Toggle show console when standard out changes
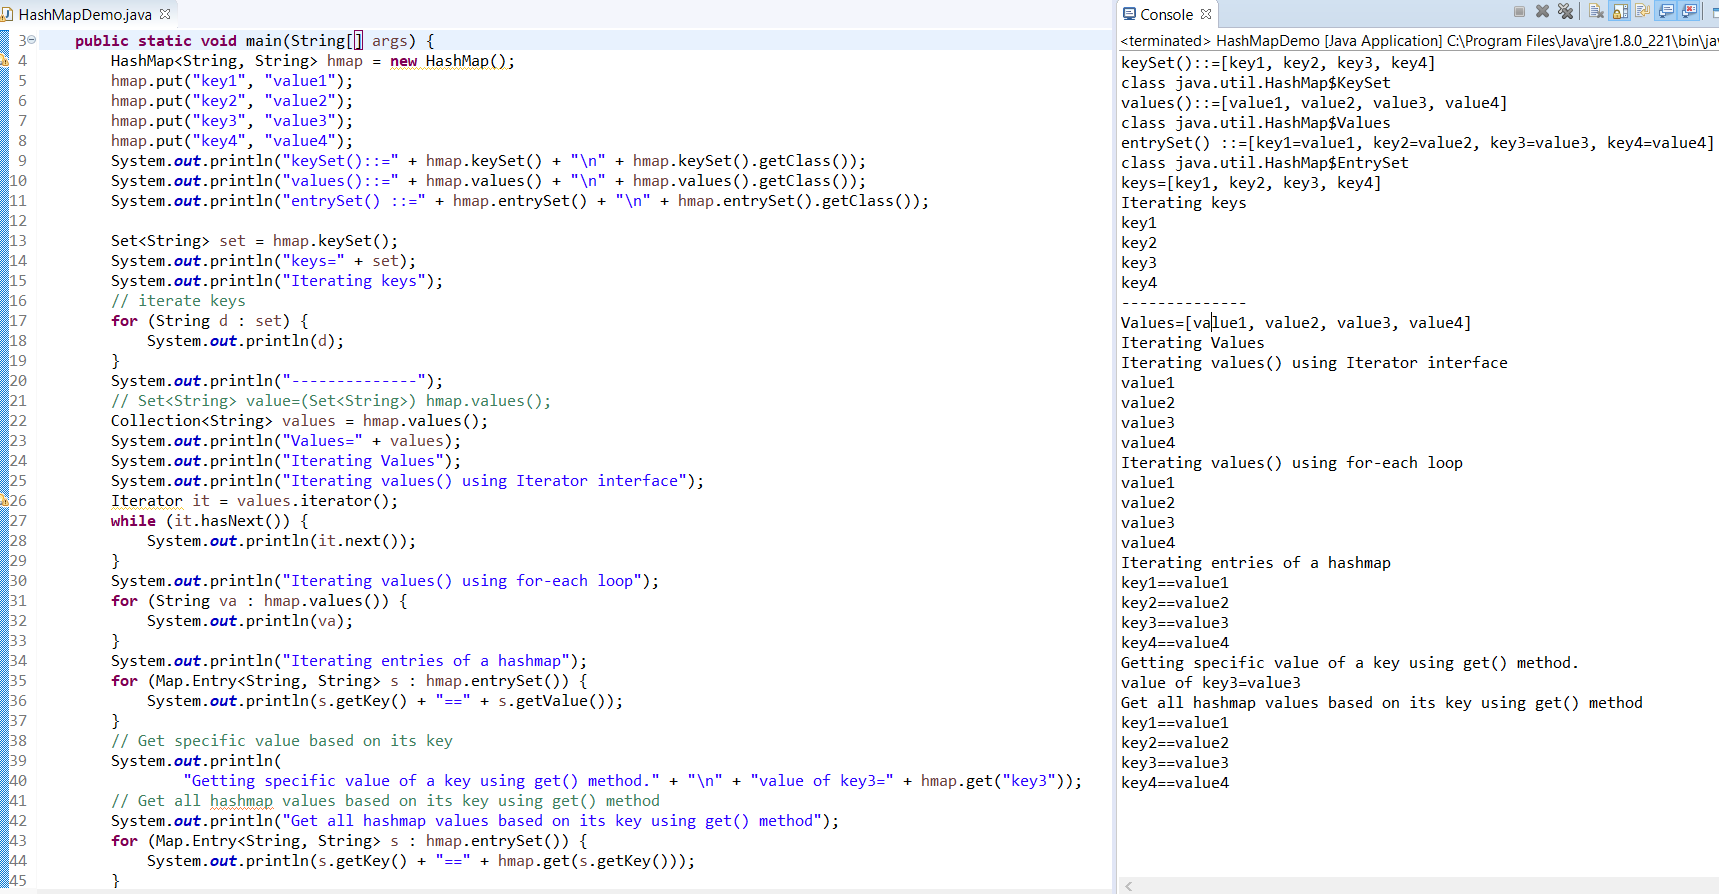Screen dimensions: 1719x894 coord(1666,11)
